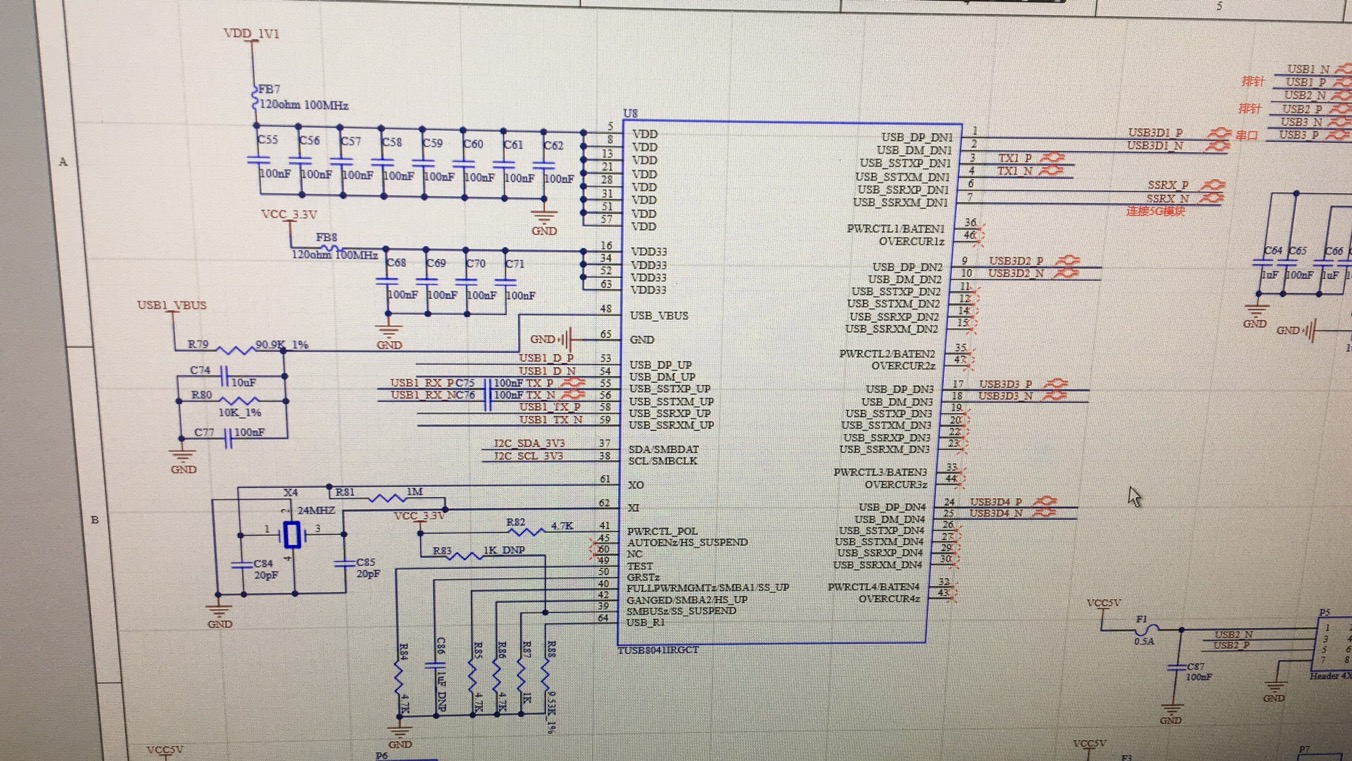This screenshot has width=1352, height=761.
Task: Select the I2C_SDA_3V3 net label
Action: (529, 444)
